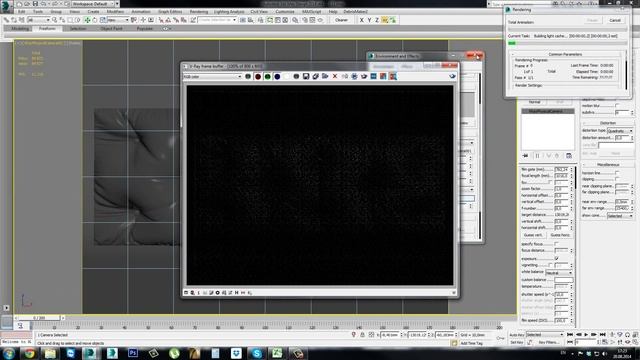Open the Modifiers menu
Image resolution: width=640 pixels, height=360 pixels.
(115, 12)
